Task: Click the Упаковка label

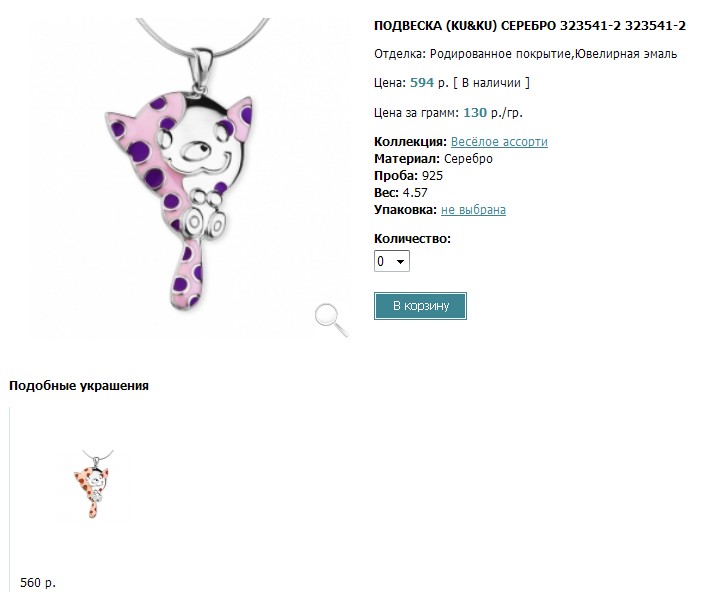Action: click(405, 210)
